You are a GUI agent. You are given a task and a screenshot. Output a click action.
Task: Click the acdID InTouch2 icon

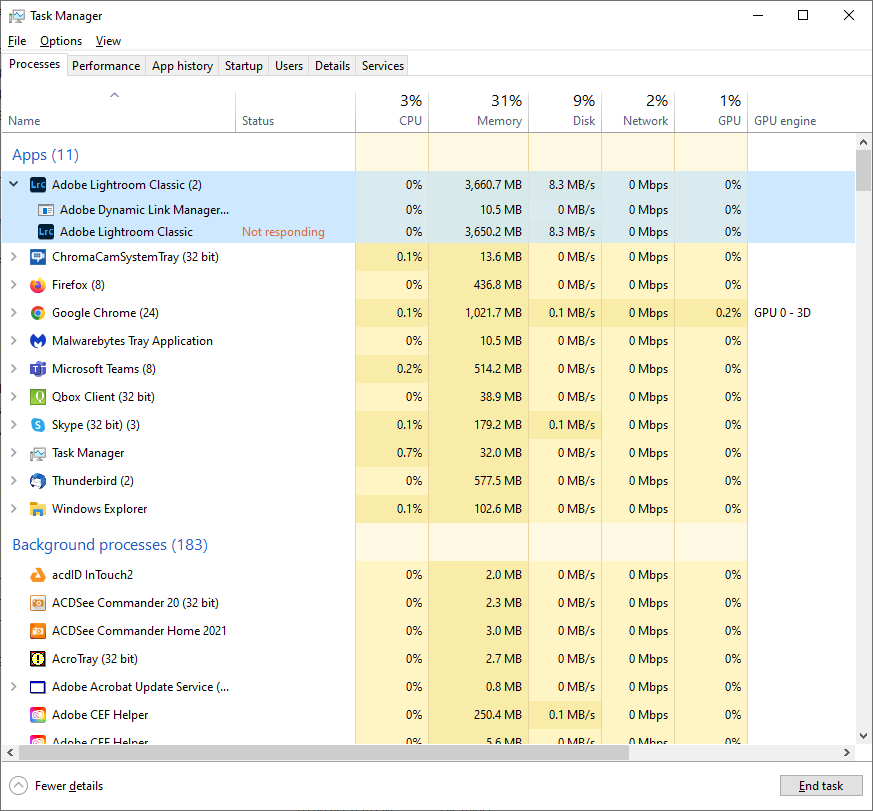(x=38, y=575)
